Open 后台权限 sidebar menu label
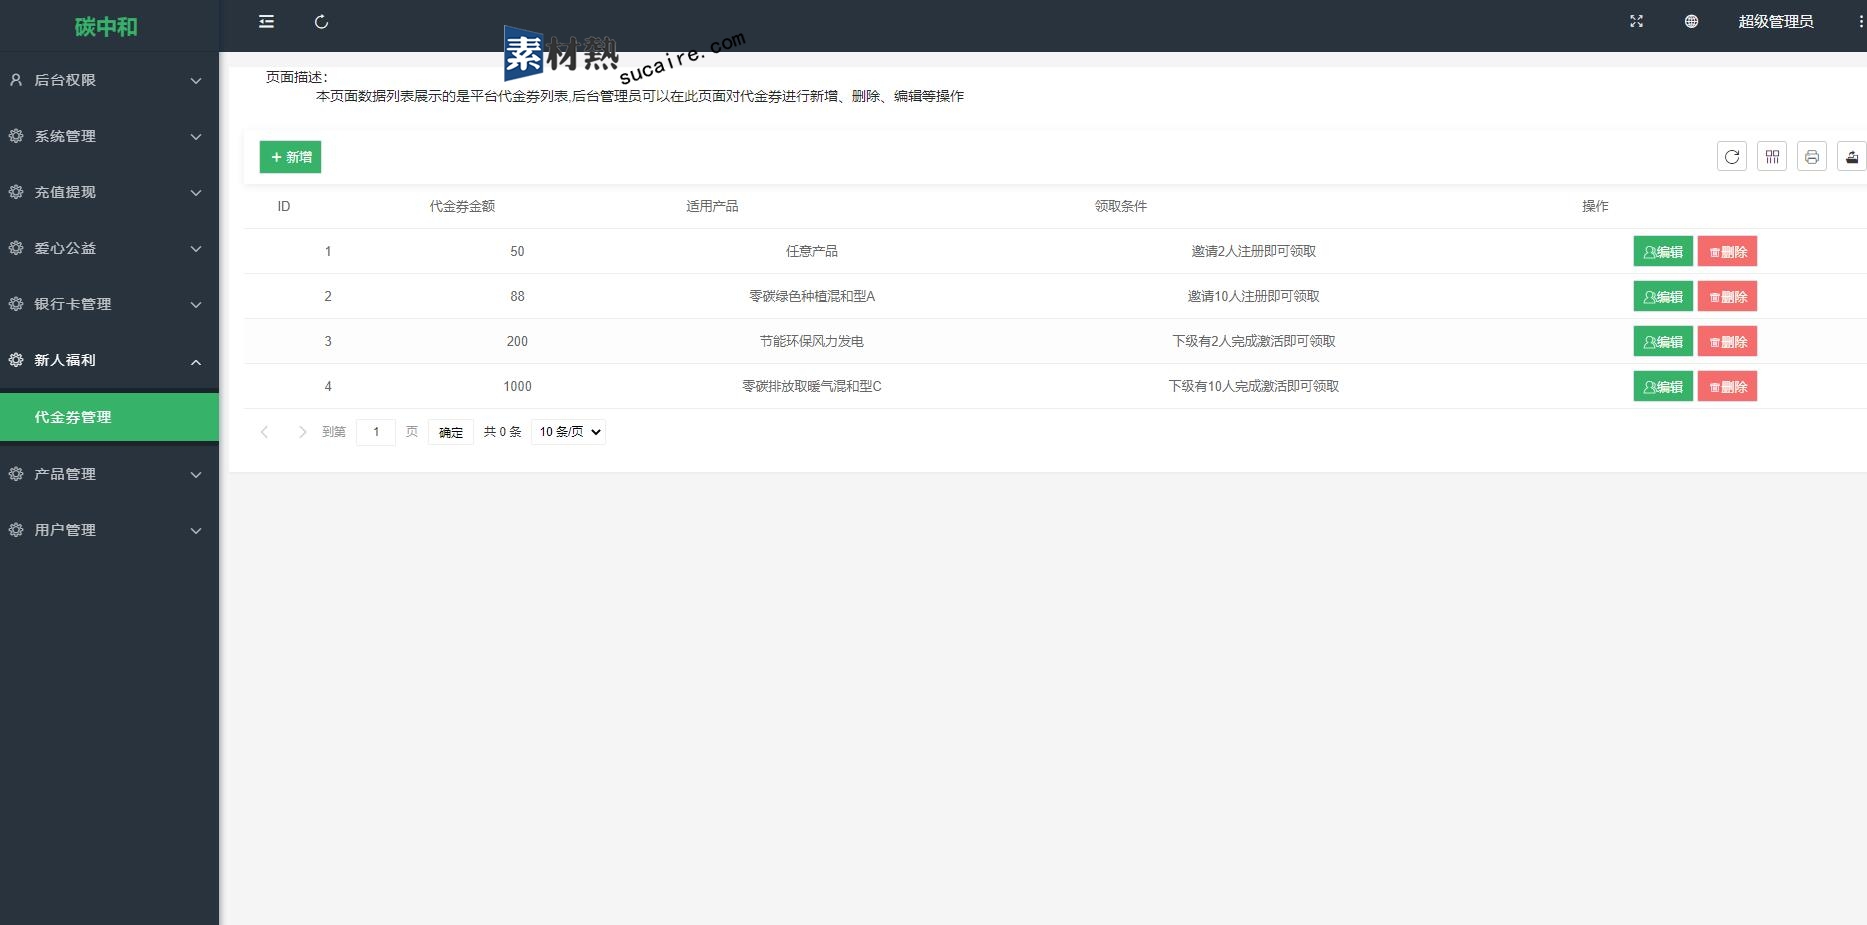Screen dimensions: 1867x925 pos(65,80)
